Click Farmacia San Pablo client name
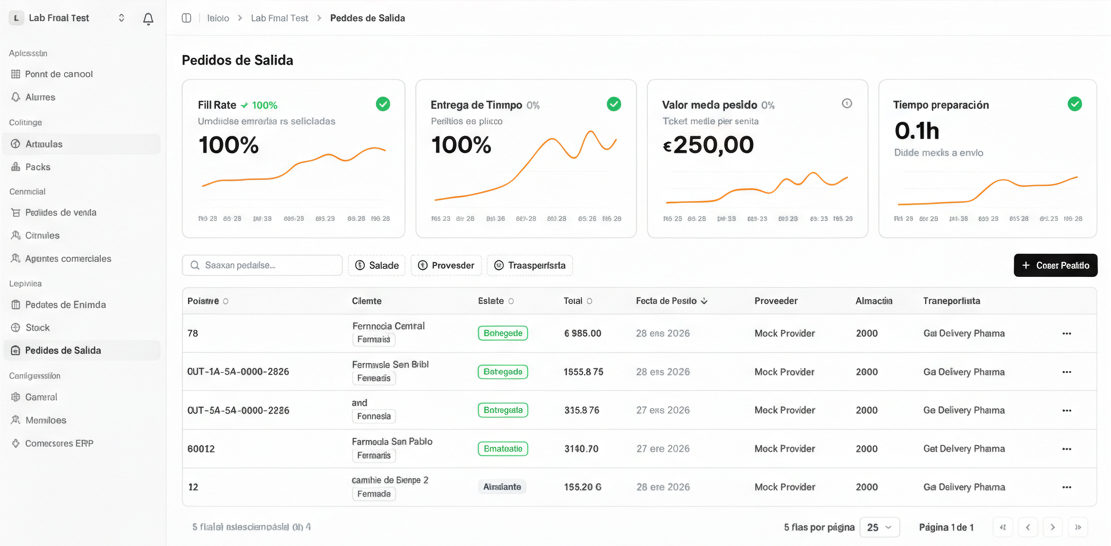 pyautogui.click(x=392, y=441)
